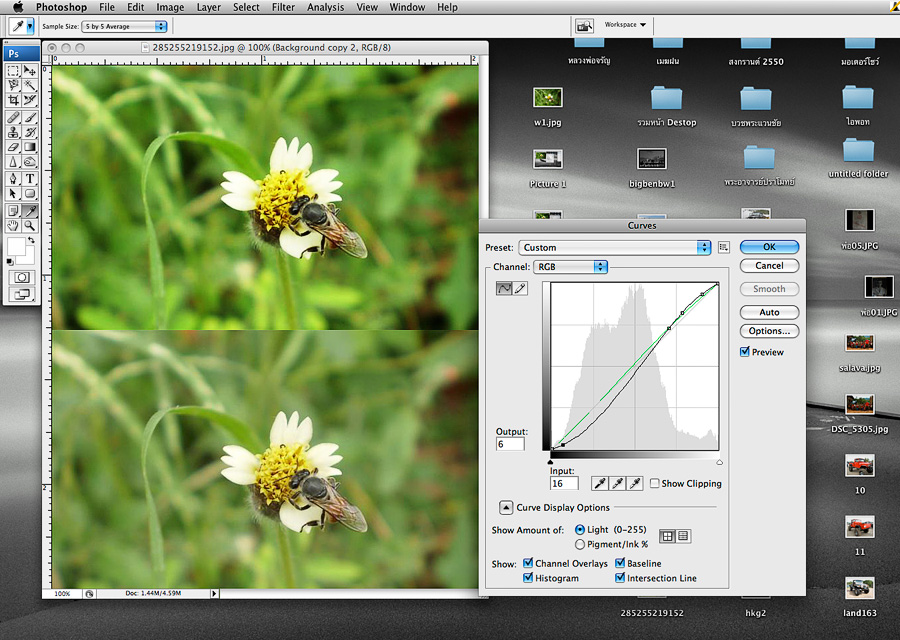Screen dimensions: 900x640
Task: Enable the Show Clipping checkbox
Action: [x=654, y=484]
